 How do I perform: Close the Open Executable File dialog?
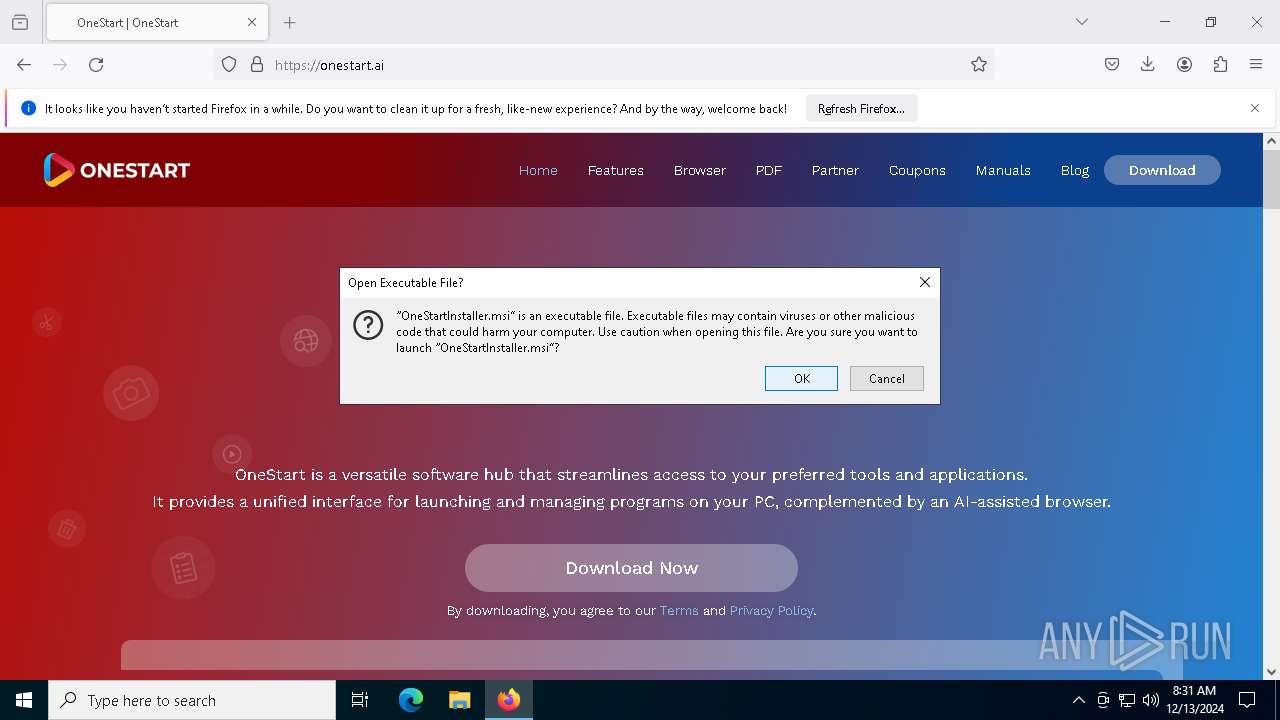tap(925, 282)
